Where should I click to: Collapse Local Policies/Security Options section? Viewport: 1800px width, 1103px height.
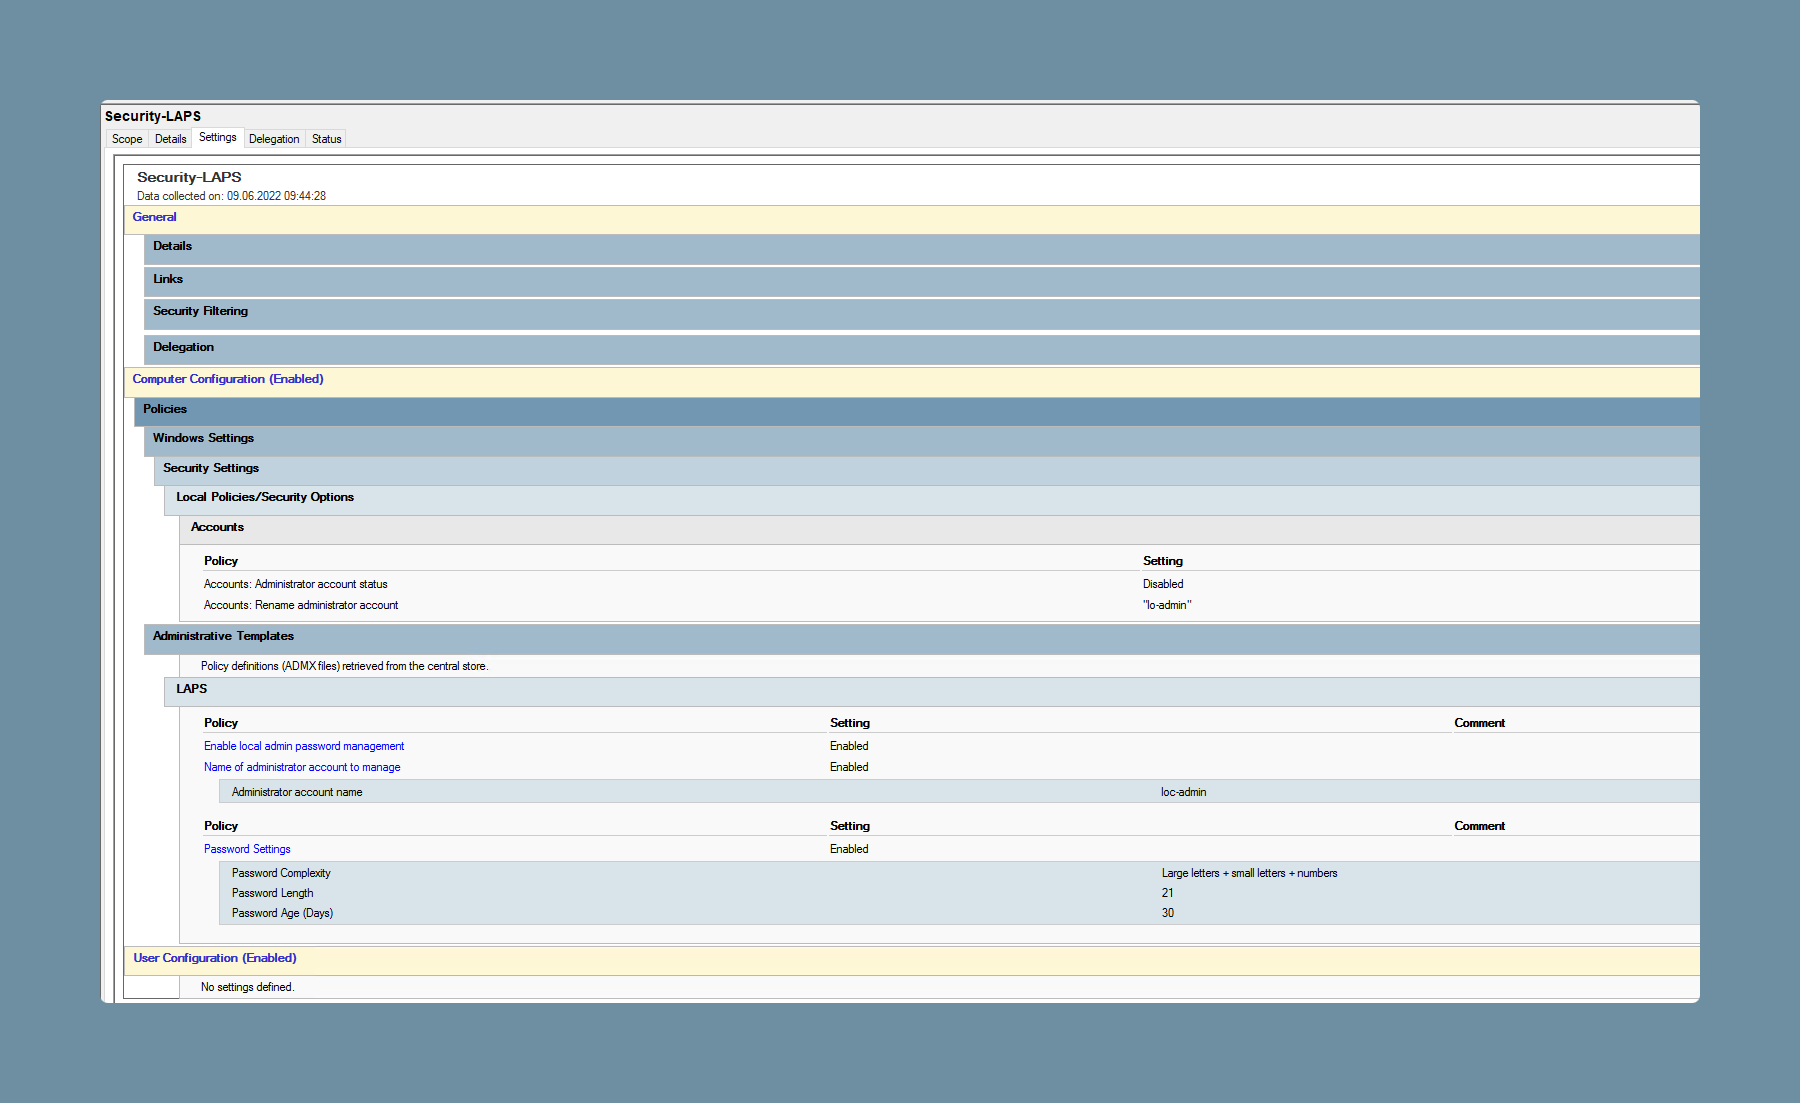931,500
